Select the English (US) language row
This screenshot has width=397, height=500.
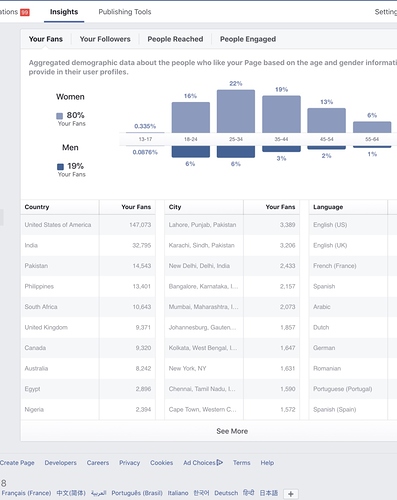353,225
